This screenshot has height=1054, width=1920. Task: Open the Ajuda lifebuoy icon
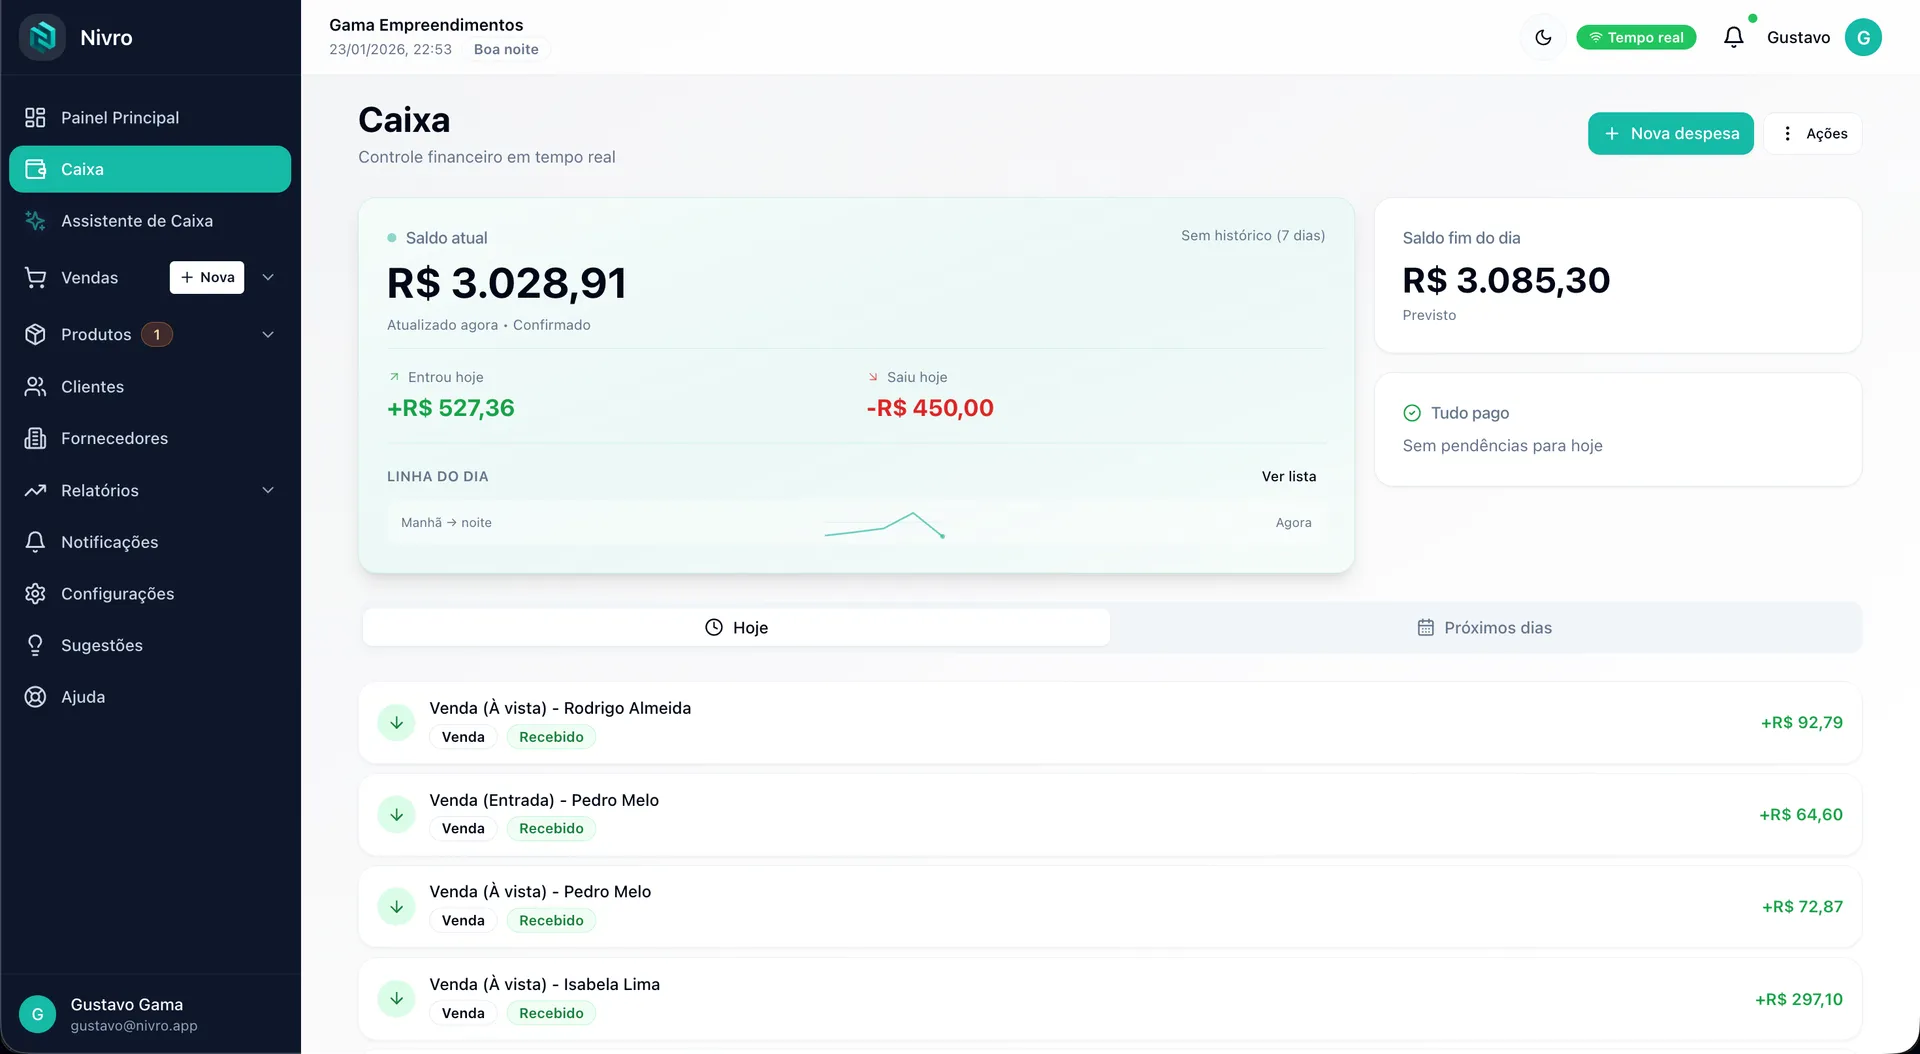pos(35,697)
